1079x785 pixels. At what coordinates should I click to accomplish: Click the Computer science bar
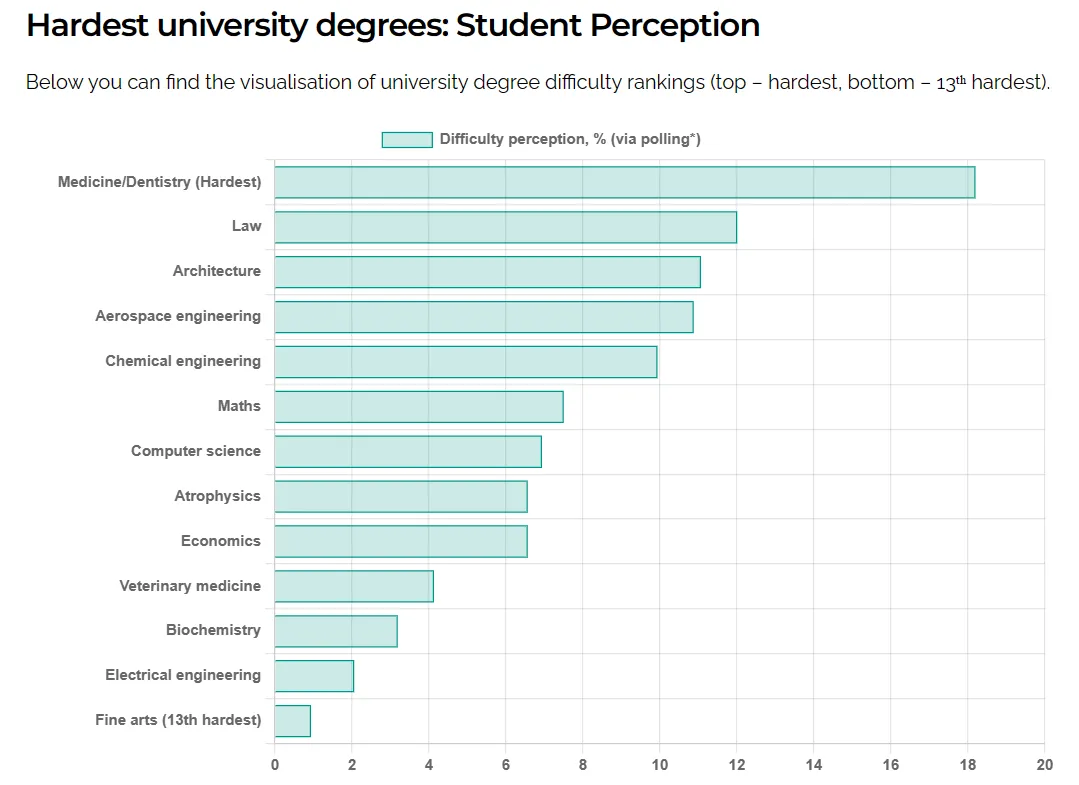(407, 452)
